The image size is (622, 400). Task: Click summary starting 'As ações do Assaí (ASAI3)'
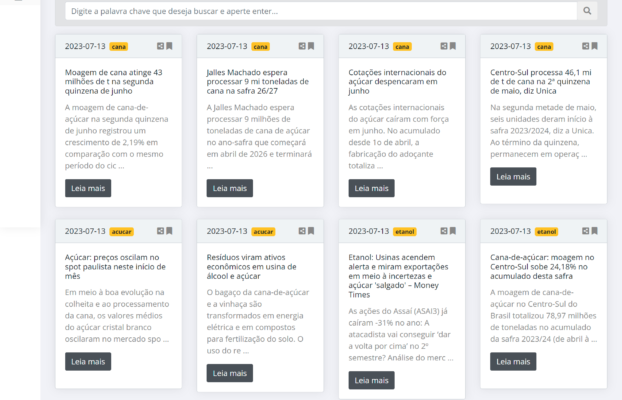coord(401,334)
